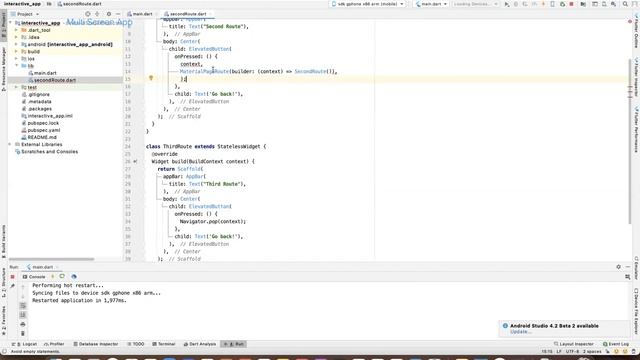Open Flutter Outline side panel
Viewport: 640px width, 360px height.
pyautogui.click(x=636, y=31)
